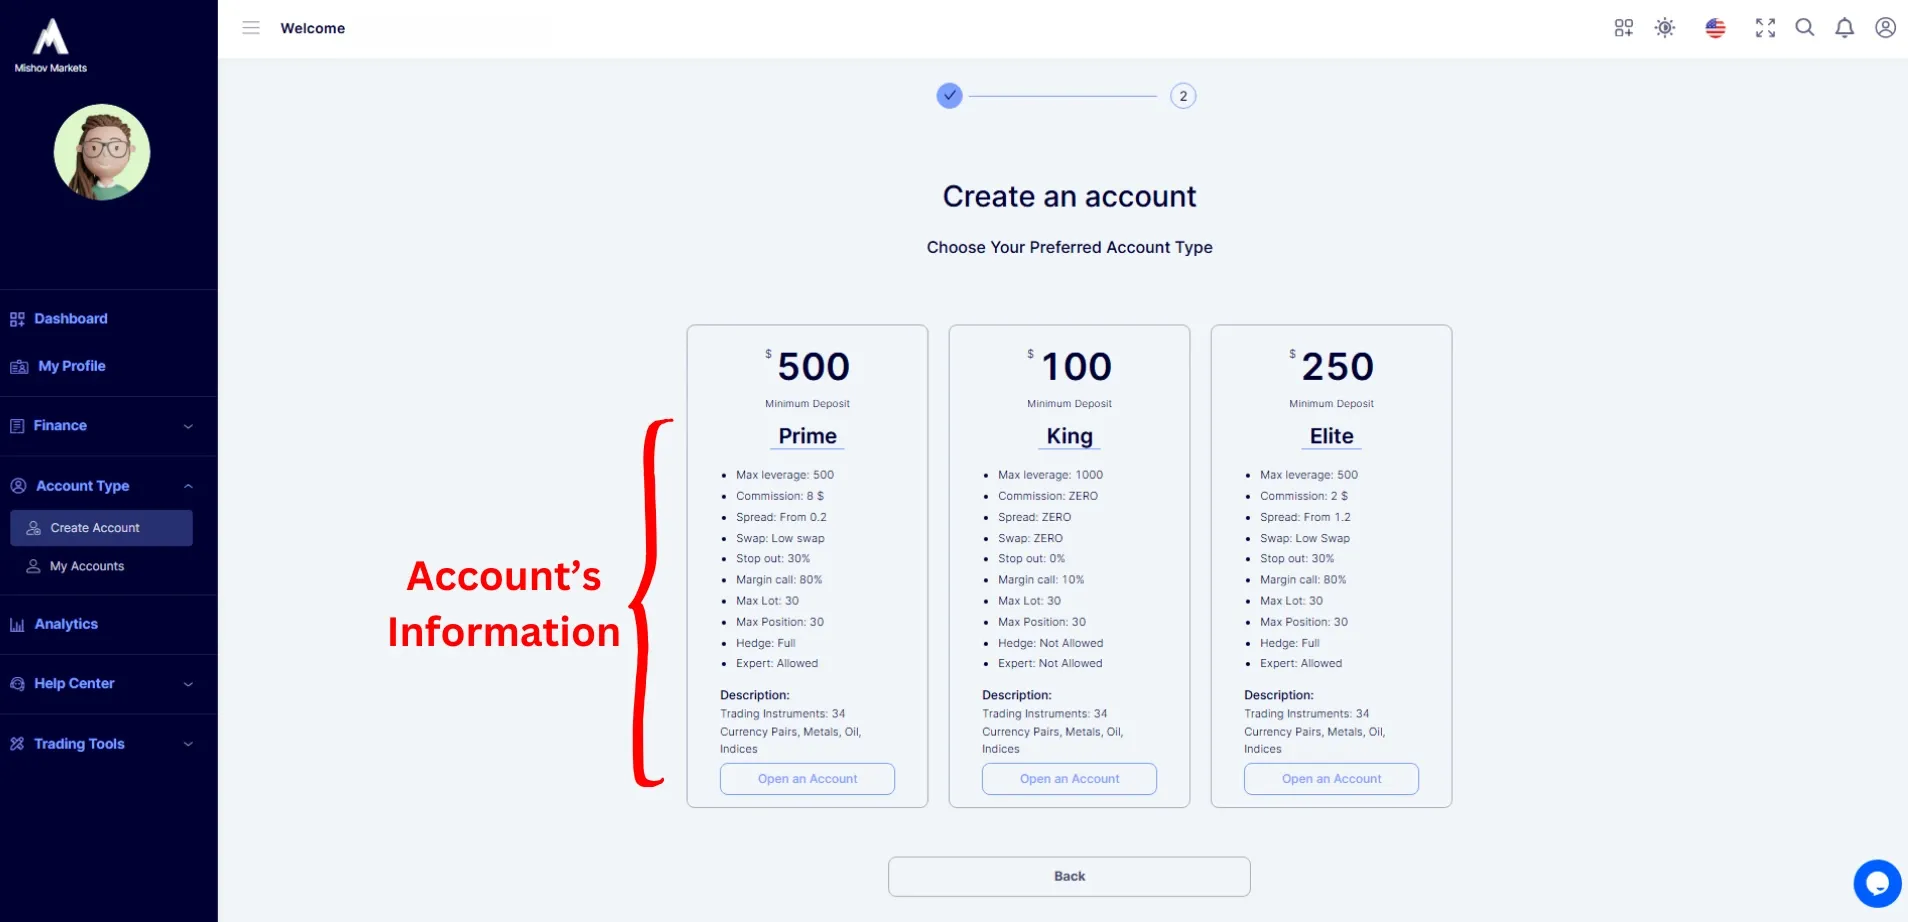Open the apps grid icon in header

click(x=1623, y=28)
